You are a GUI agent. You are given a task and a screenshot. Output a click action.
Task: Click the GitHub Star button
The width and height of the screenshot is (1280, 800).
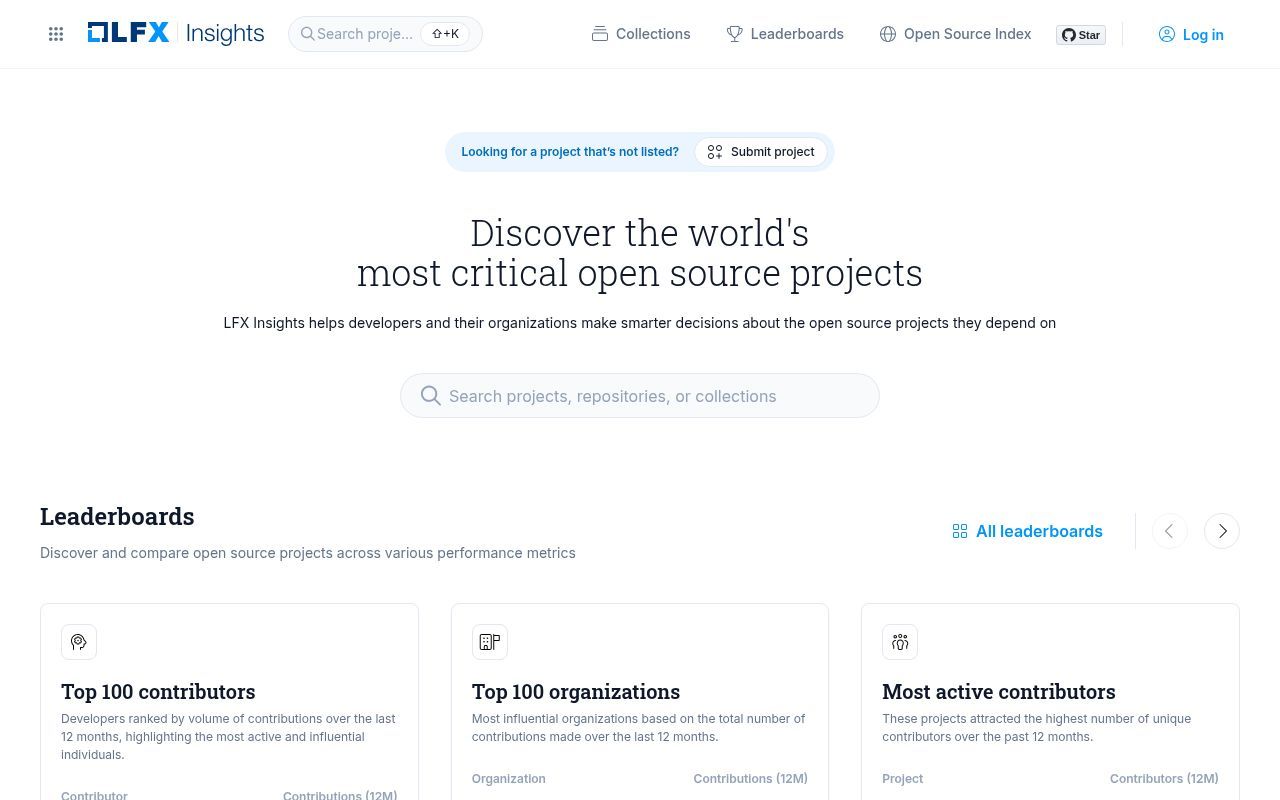pos(1081,35)
